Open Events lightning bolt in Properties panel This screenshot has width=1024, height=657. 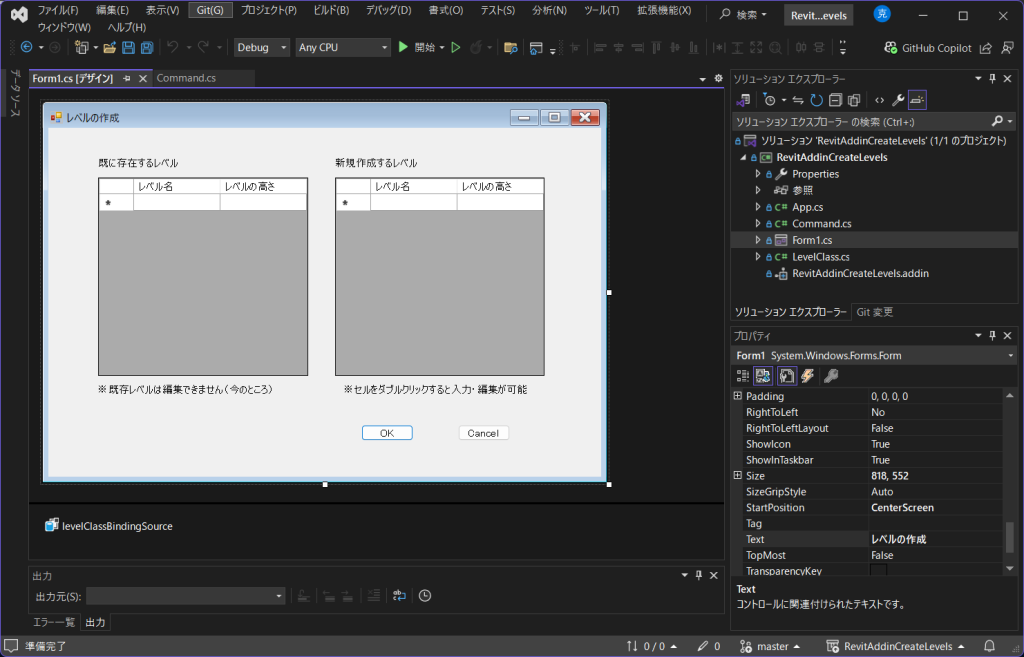[807, 376]
